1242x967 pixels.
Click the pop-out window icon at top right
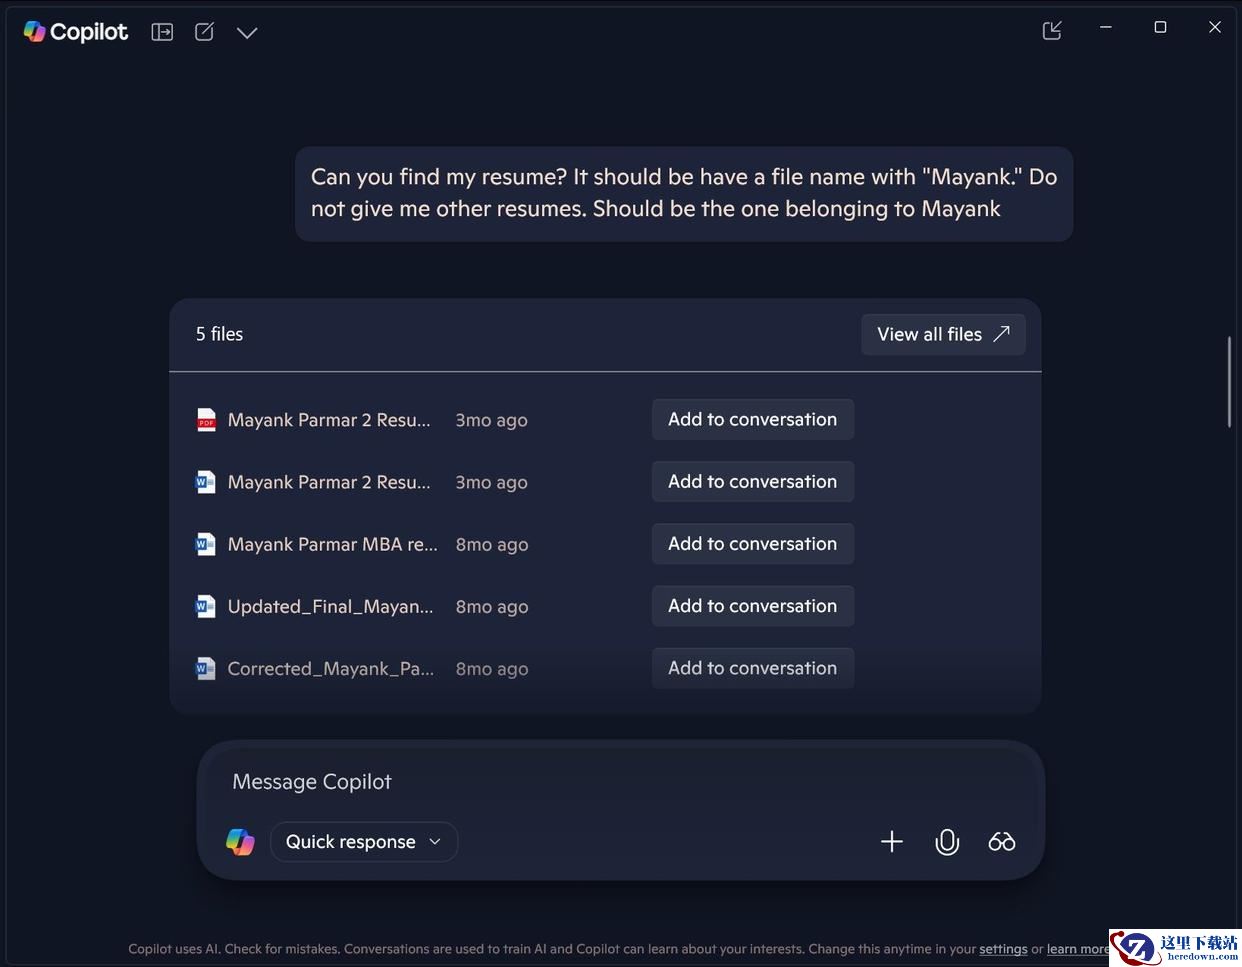coord(1052,31)
